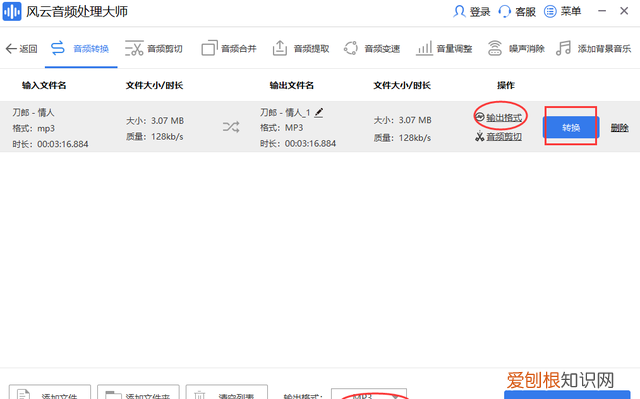Start conversion with the blue 转换 button

click(x=571, y=128)
